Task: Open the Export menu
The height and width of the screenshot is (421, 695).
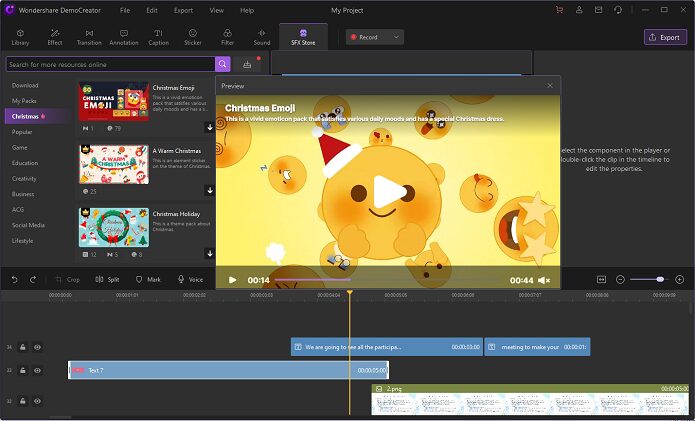Action: point(183,10)
